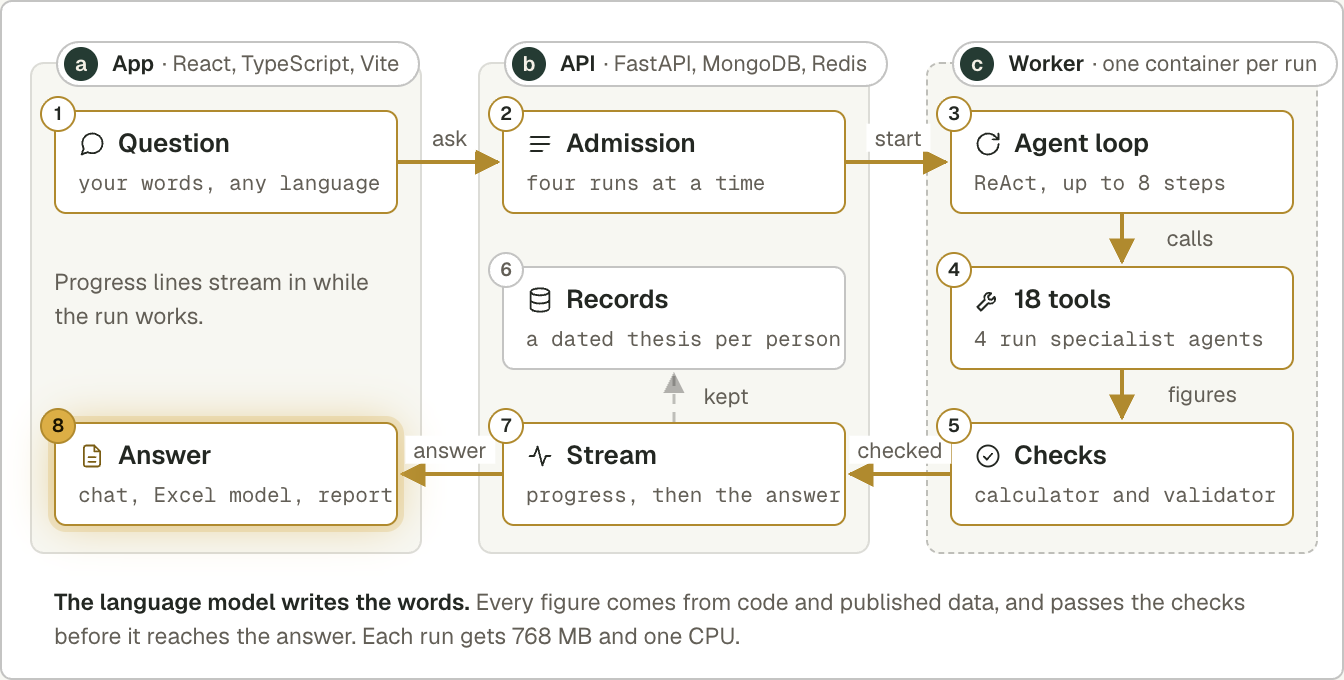Click the 'Agent loop' card title

[x=1081, y=144]
